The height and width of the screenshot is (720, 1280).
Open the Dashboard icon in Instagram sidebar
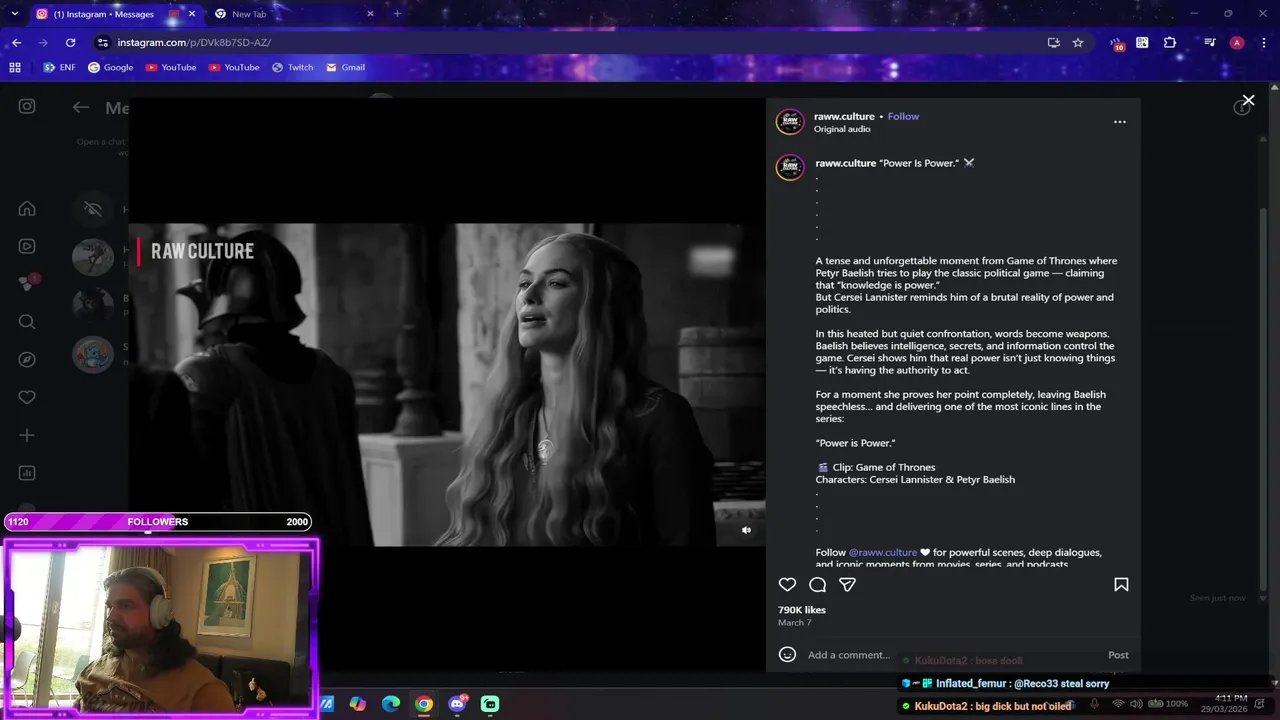coord(27,473)
